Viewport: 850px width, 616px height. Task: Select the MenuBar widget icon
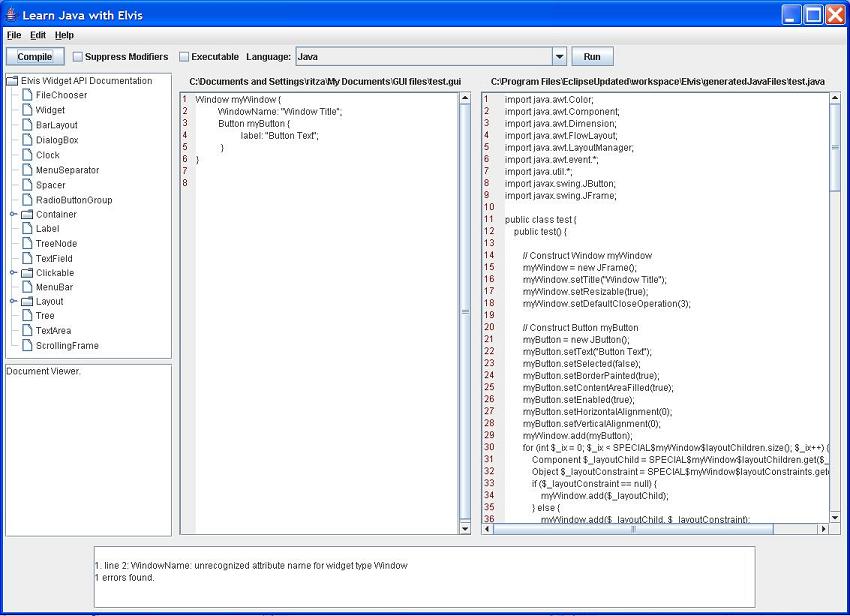click(28, 286)
